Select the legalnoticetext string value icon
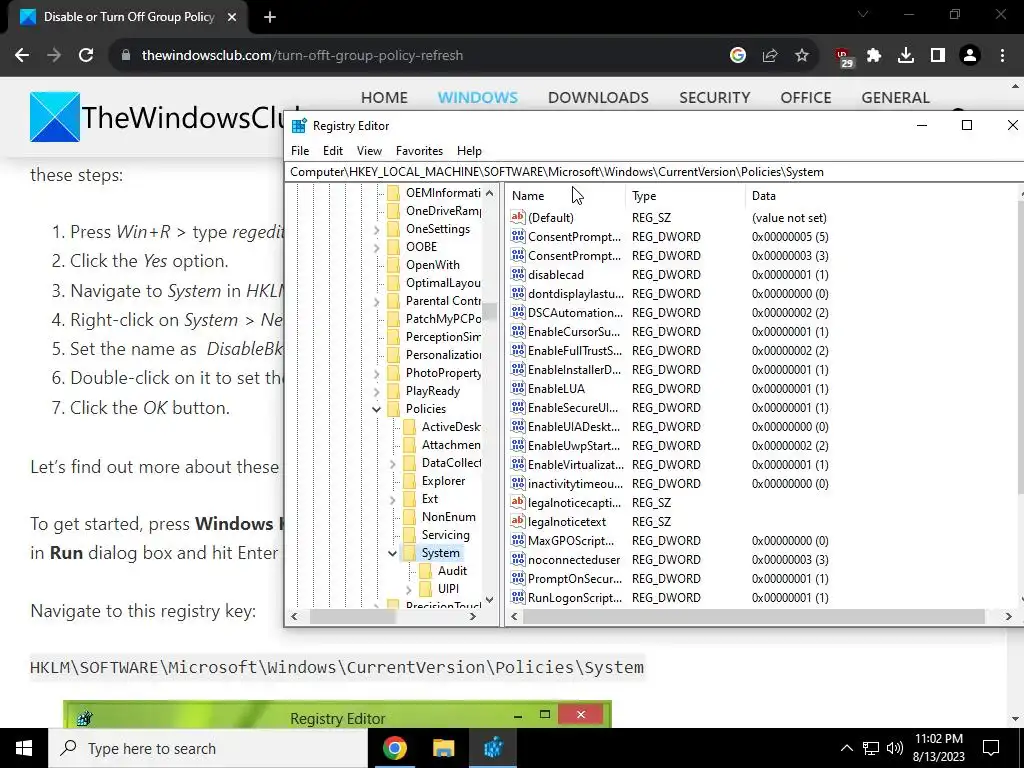Screen dimensions: 1024x768 (518, 521)
